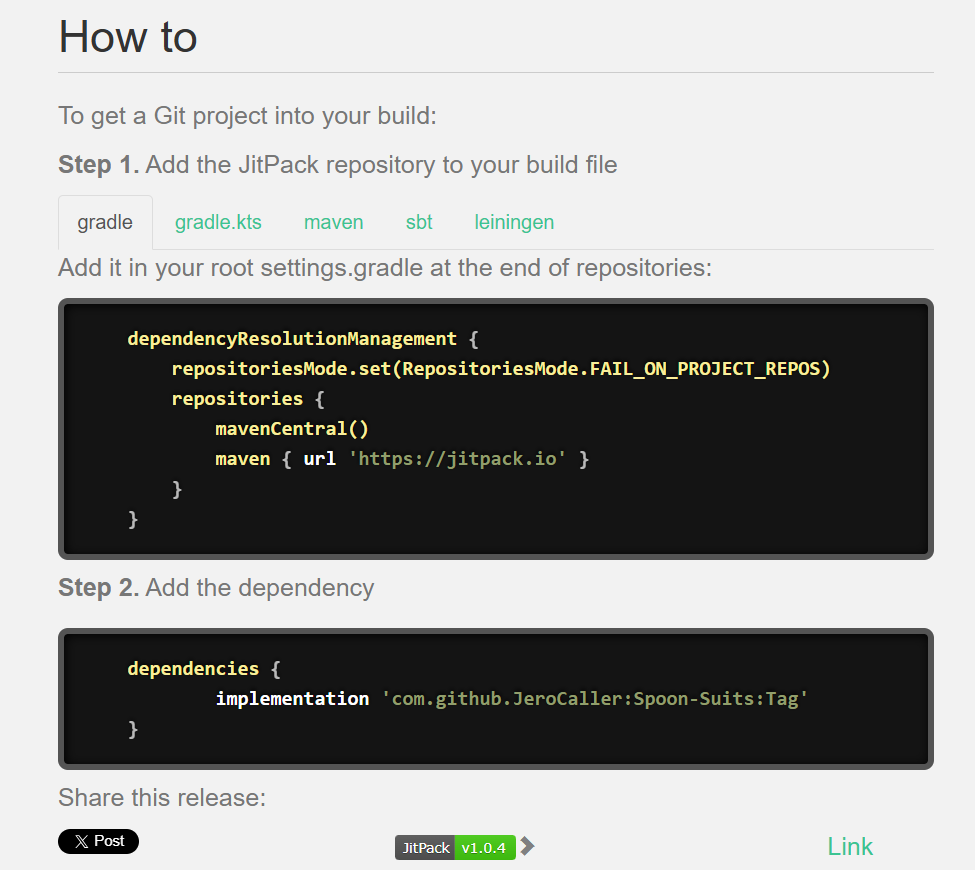Click the implementation dependency string 'com.github.JeroCaller:Spoon-Suits:Tag'
The width and height of the screenshot is (975, 870).
pos(594,699)
